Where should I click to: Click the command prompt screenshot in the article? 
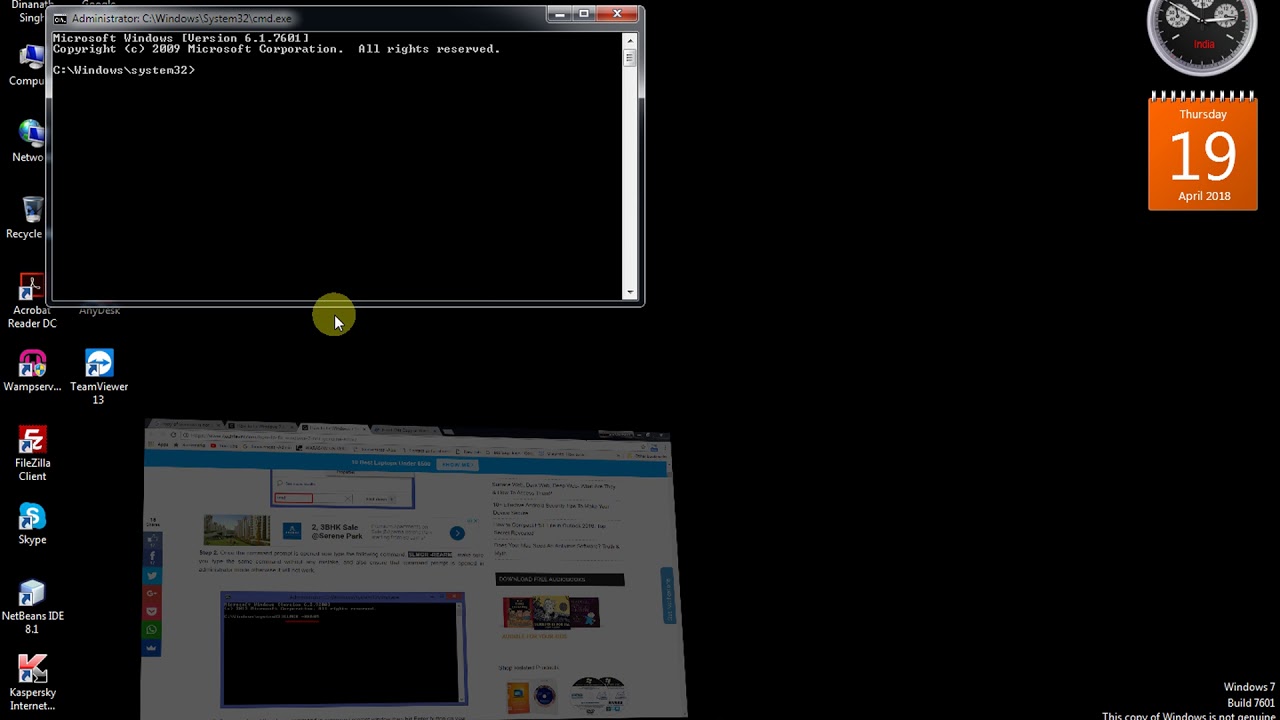(343, 650)
